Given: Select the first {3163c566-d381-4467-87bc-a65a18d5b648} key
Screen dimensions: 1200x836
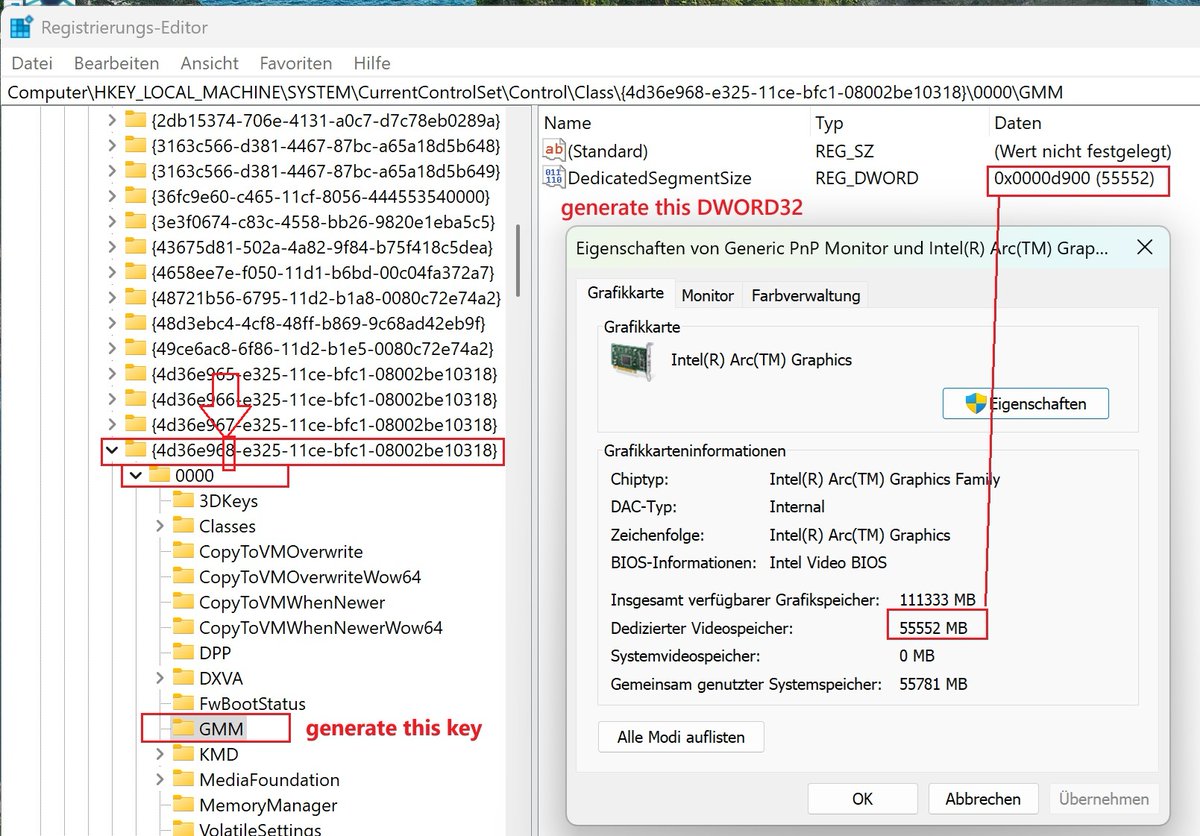Looking at the screenshot, I should 325,145.
